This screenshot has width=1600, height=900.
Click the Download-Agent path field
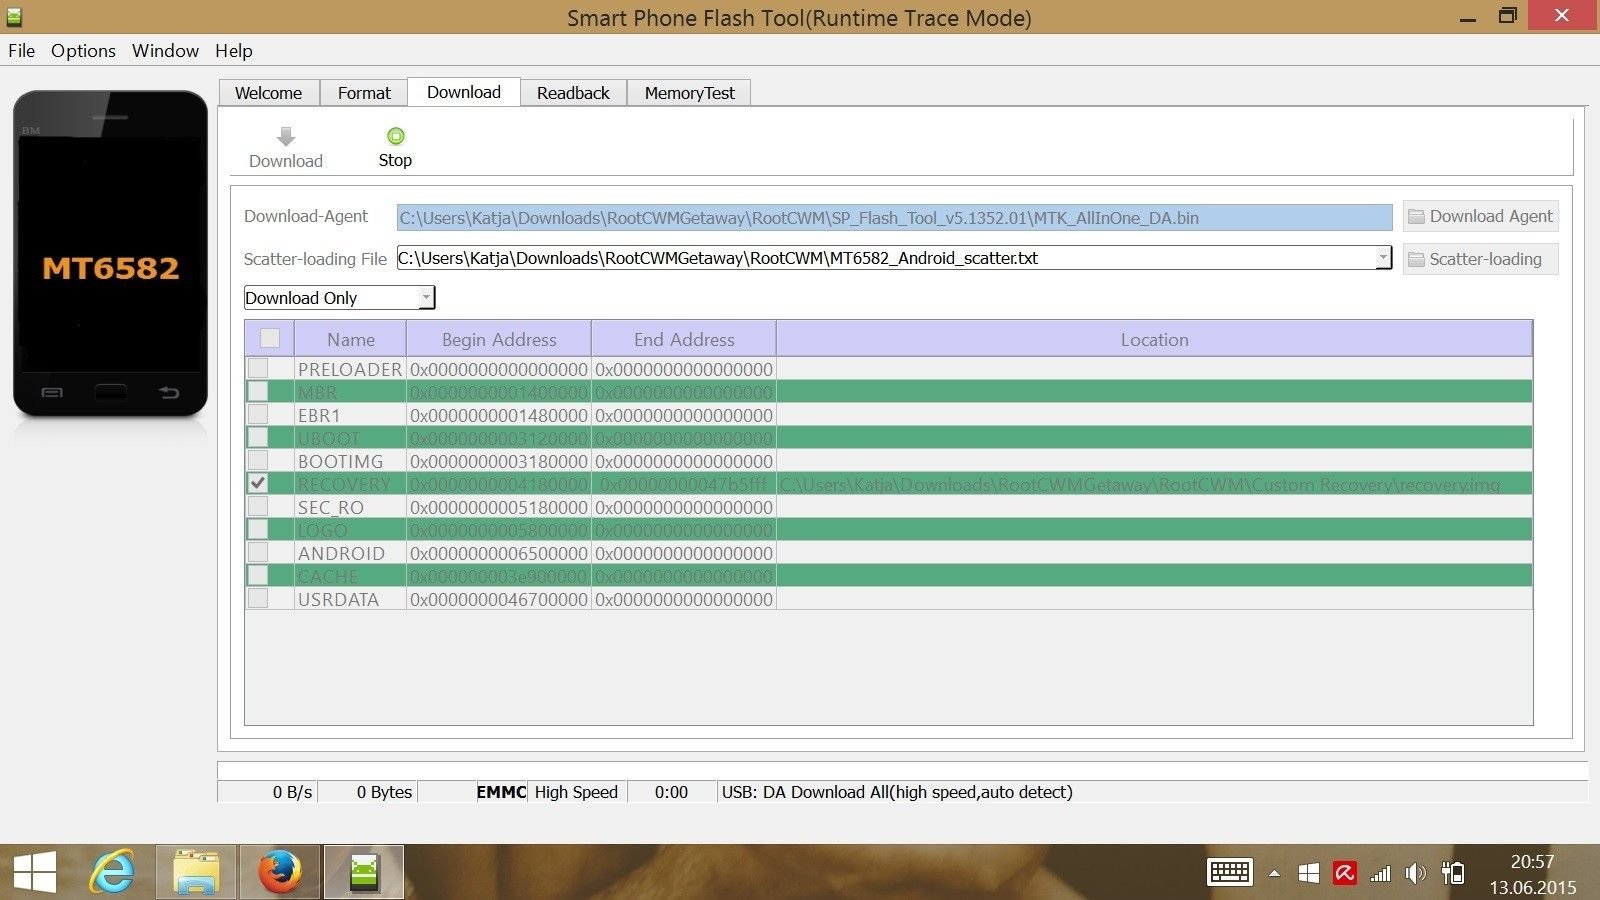(894, 218)
